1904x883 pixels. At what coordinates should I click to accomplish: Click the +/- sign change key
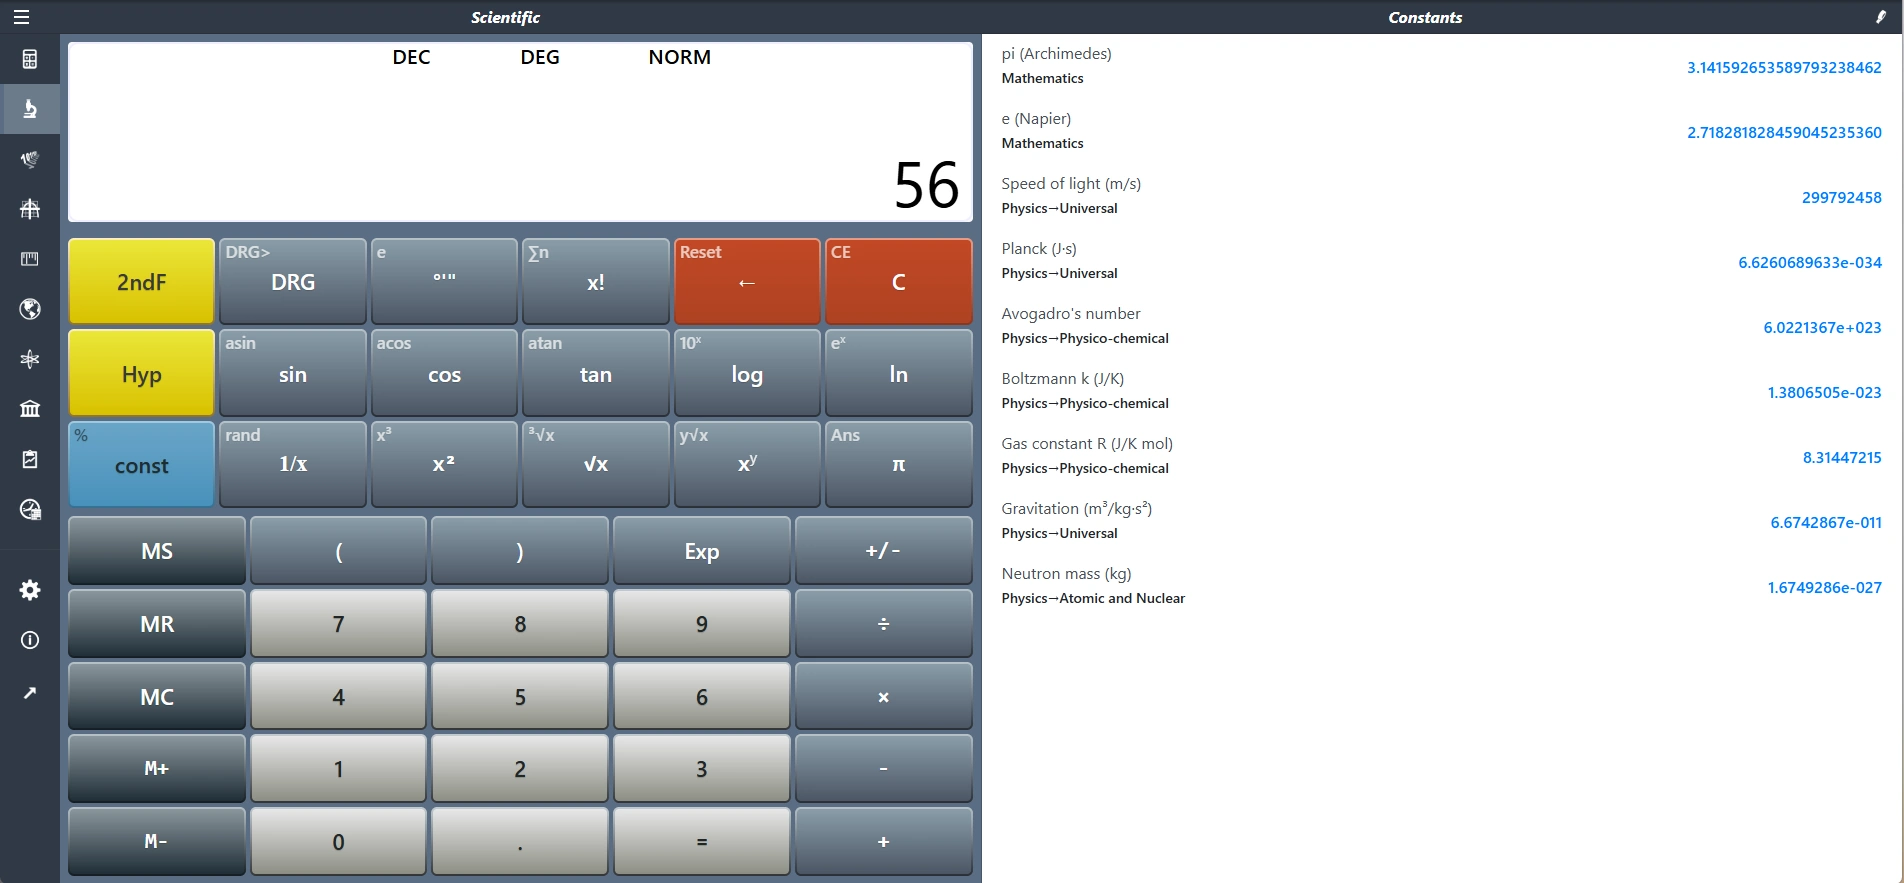(884, 550)
